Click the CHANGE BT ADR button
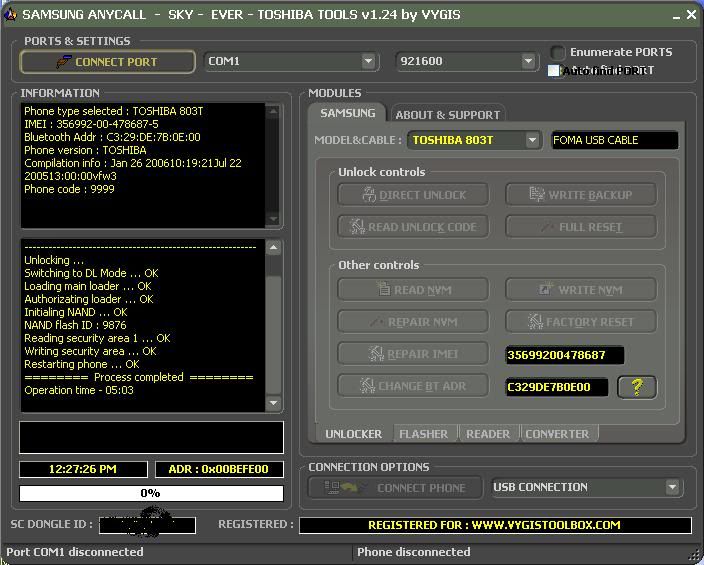This screenshot has height=565, width=704. pos(413,386)
